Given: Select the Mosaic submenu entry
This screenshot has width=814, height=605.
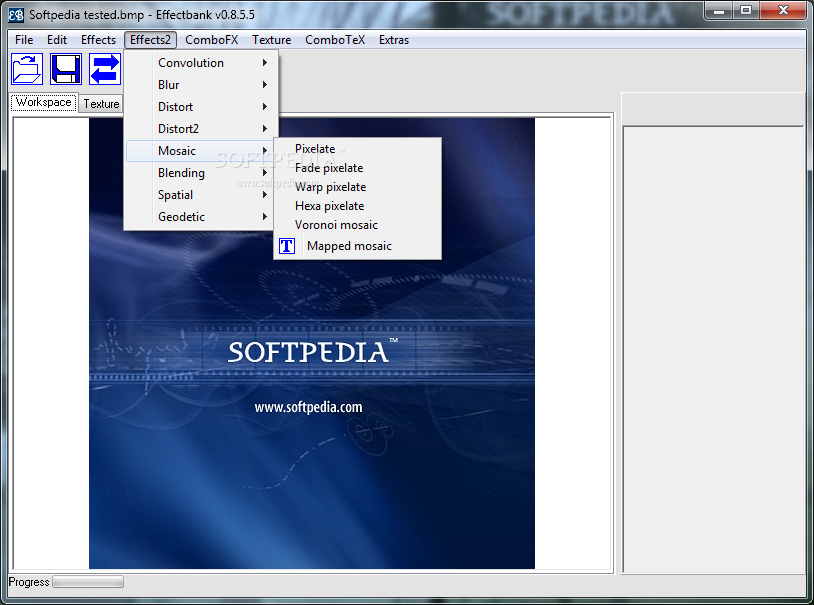Looking at the screenshot, I should point(201,151).
